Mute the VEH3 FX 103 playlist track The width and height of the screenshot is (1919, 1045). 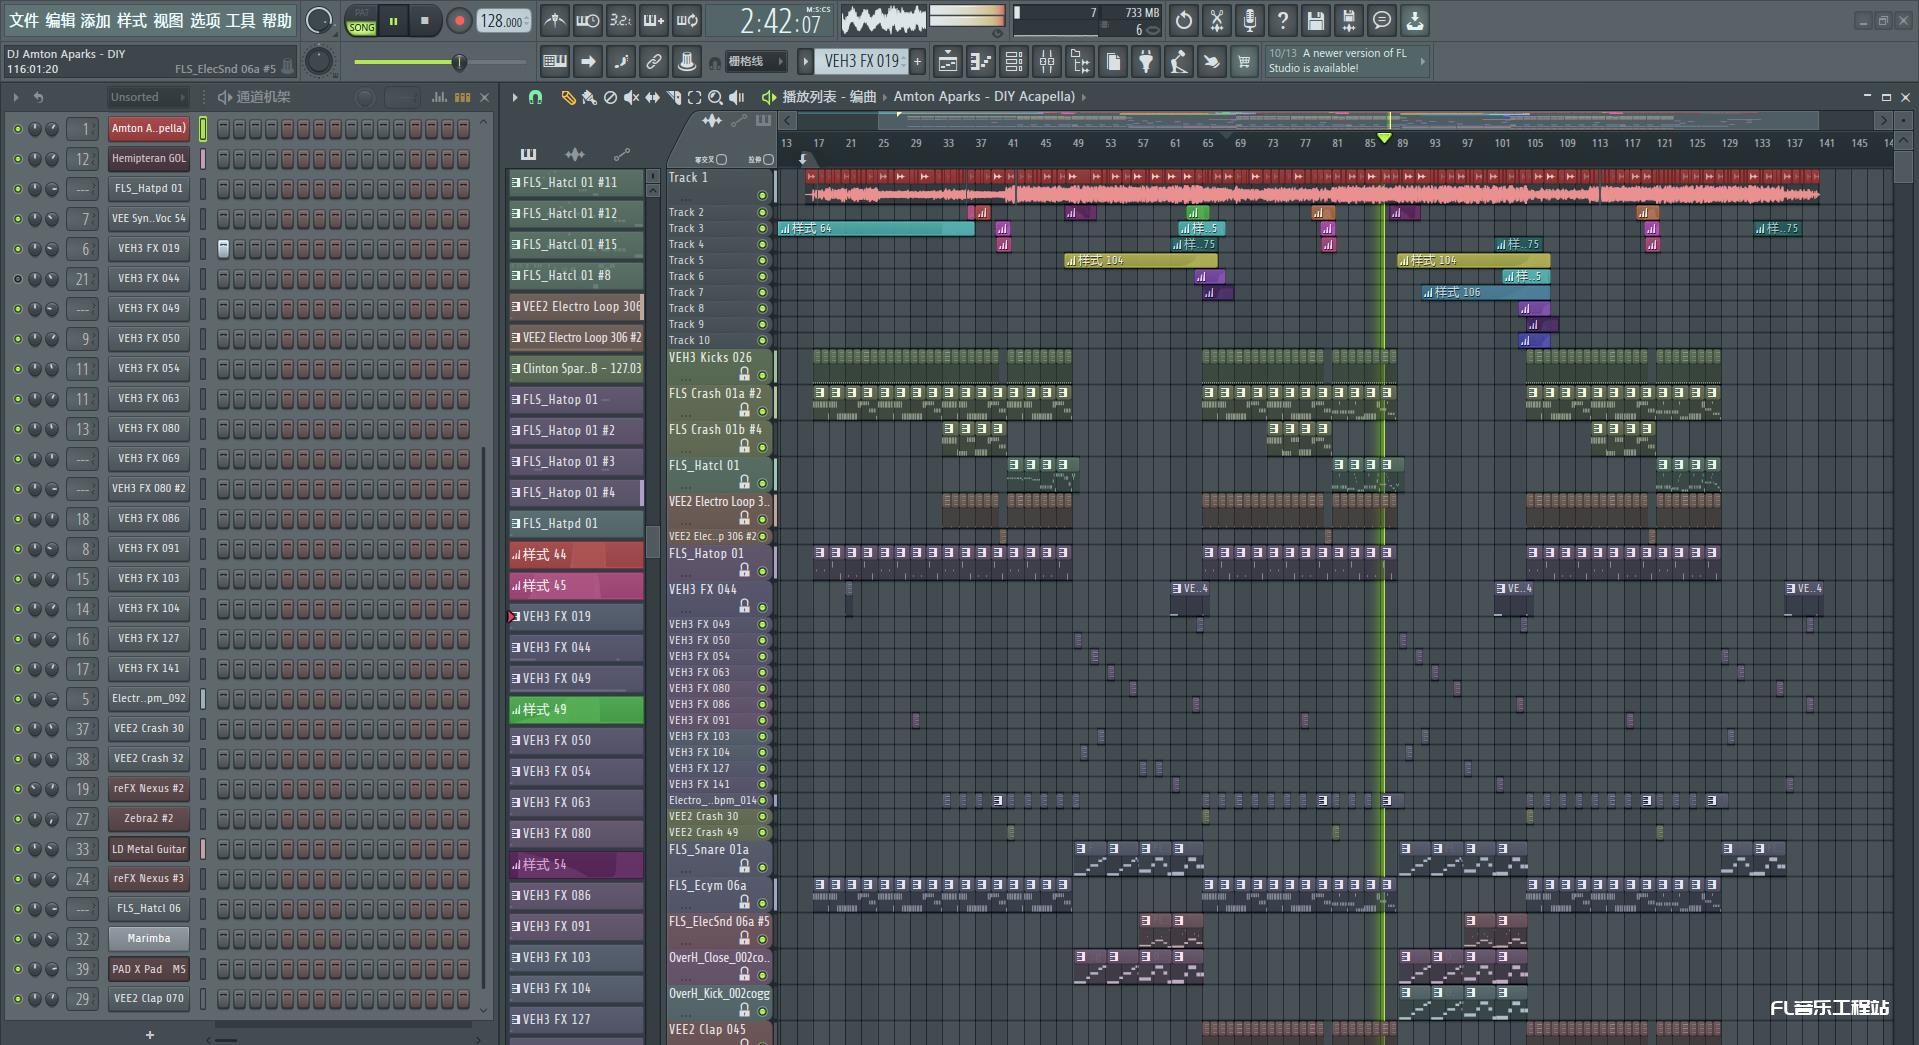click(x=762, y=736)
